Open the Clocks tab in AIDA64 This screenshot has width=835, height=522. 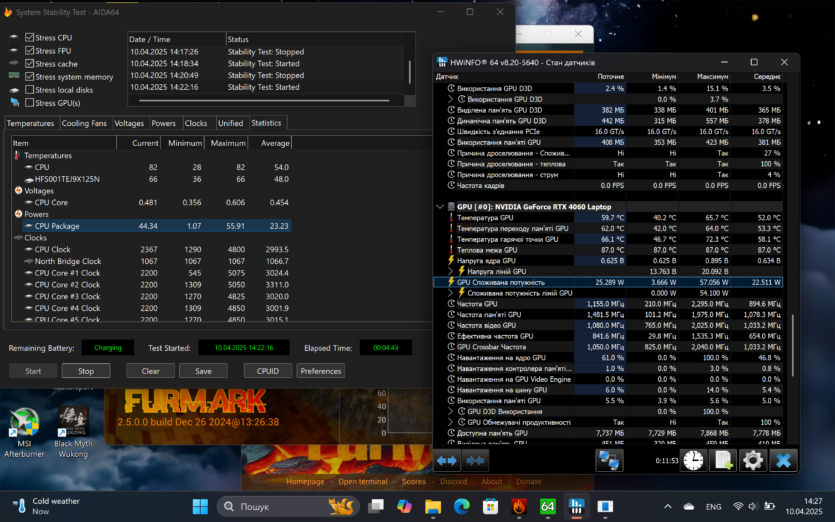pyautogui.click(x=195, y=123)
